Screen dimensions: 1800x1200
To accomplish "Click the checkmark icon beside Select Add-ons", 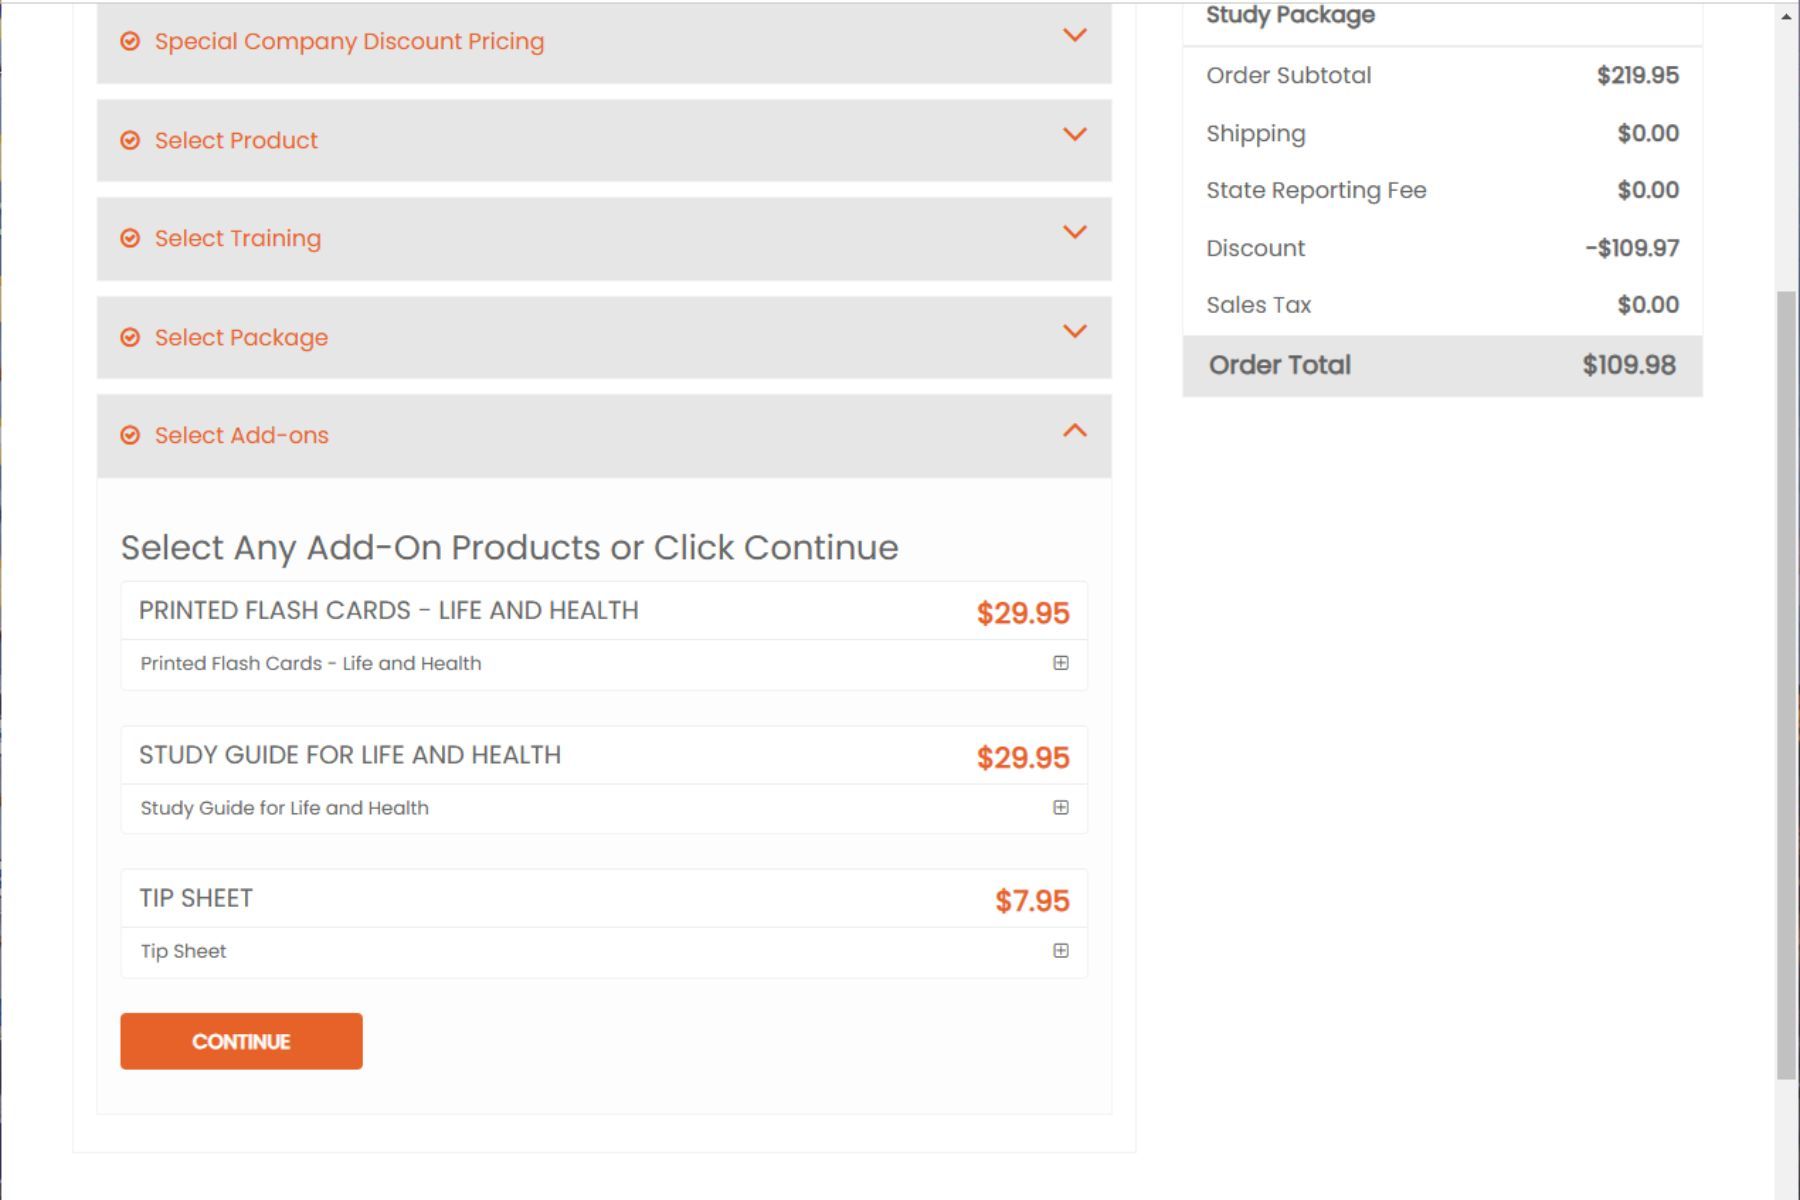I will (x=130, y=435).
